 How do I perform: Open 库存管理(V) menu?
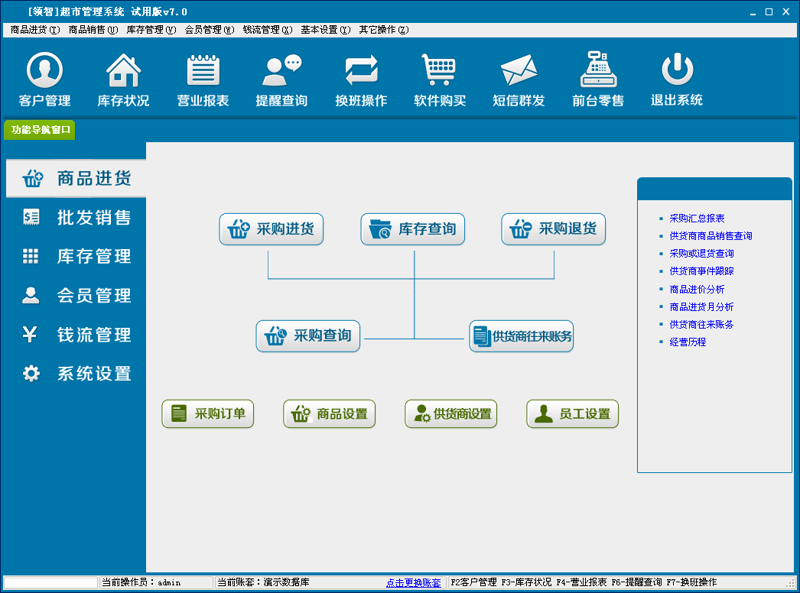pos(152,30)
